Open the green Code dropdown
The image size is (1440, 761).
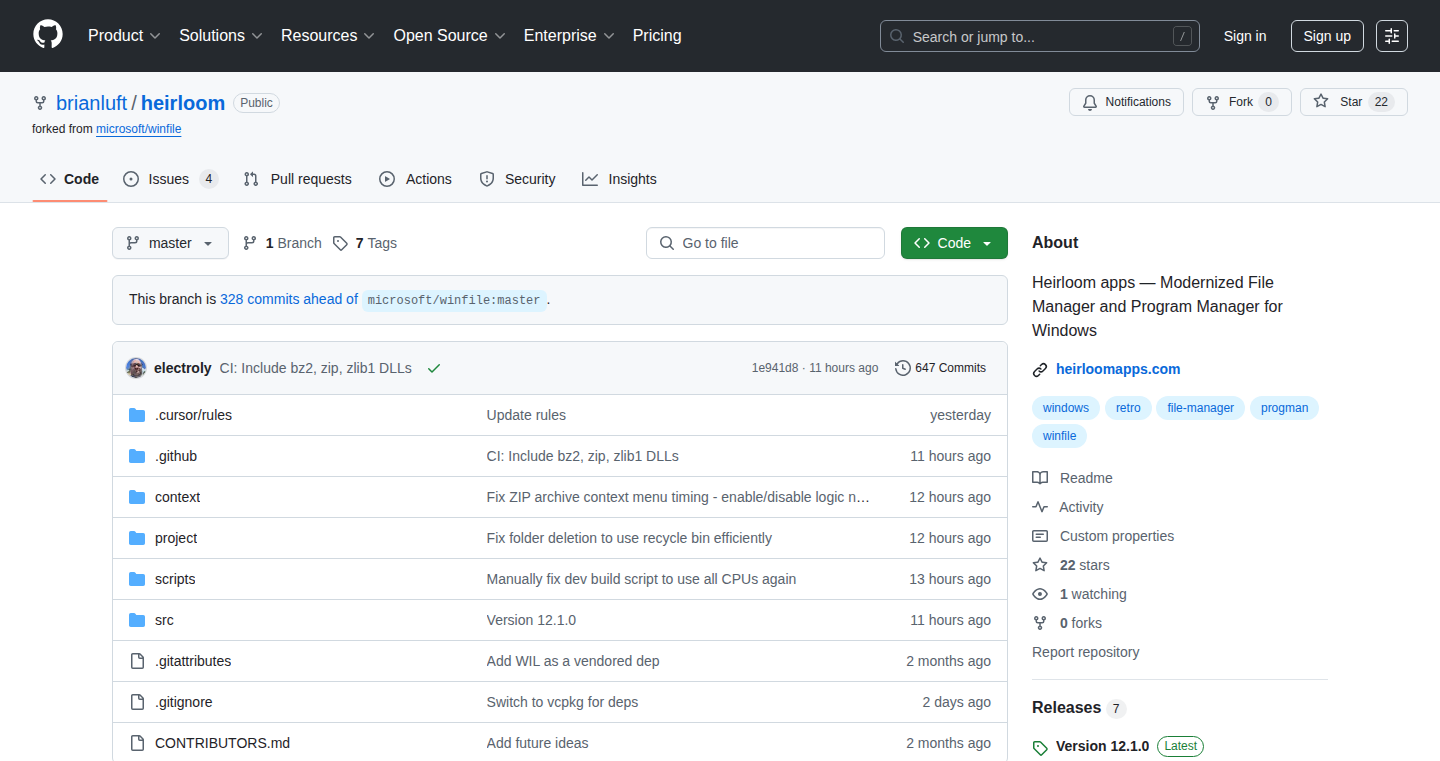[954, 243]
